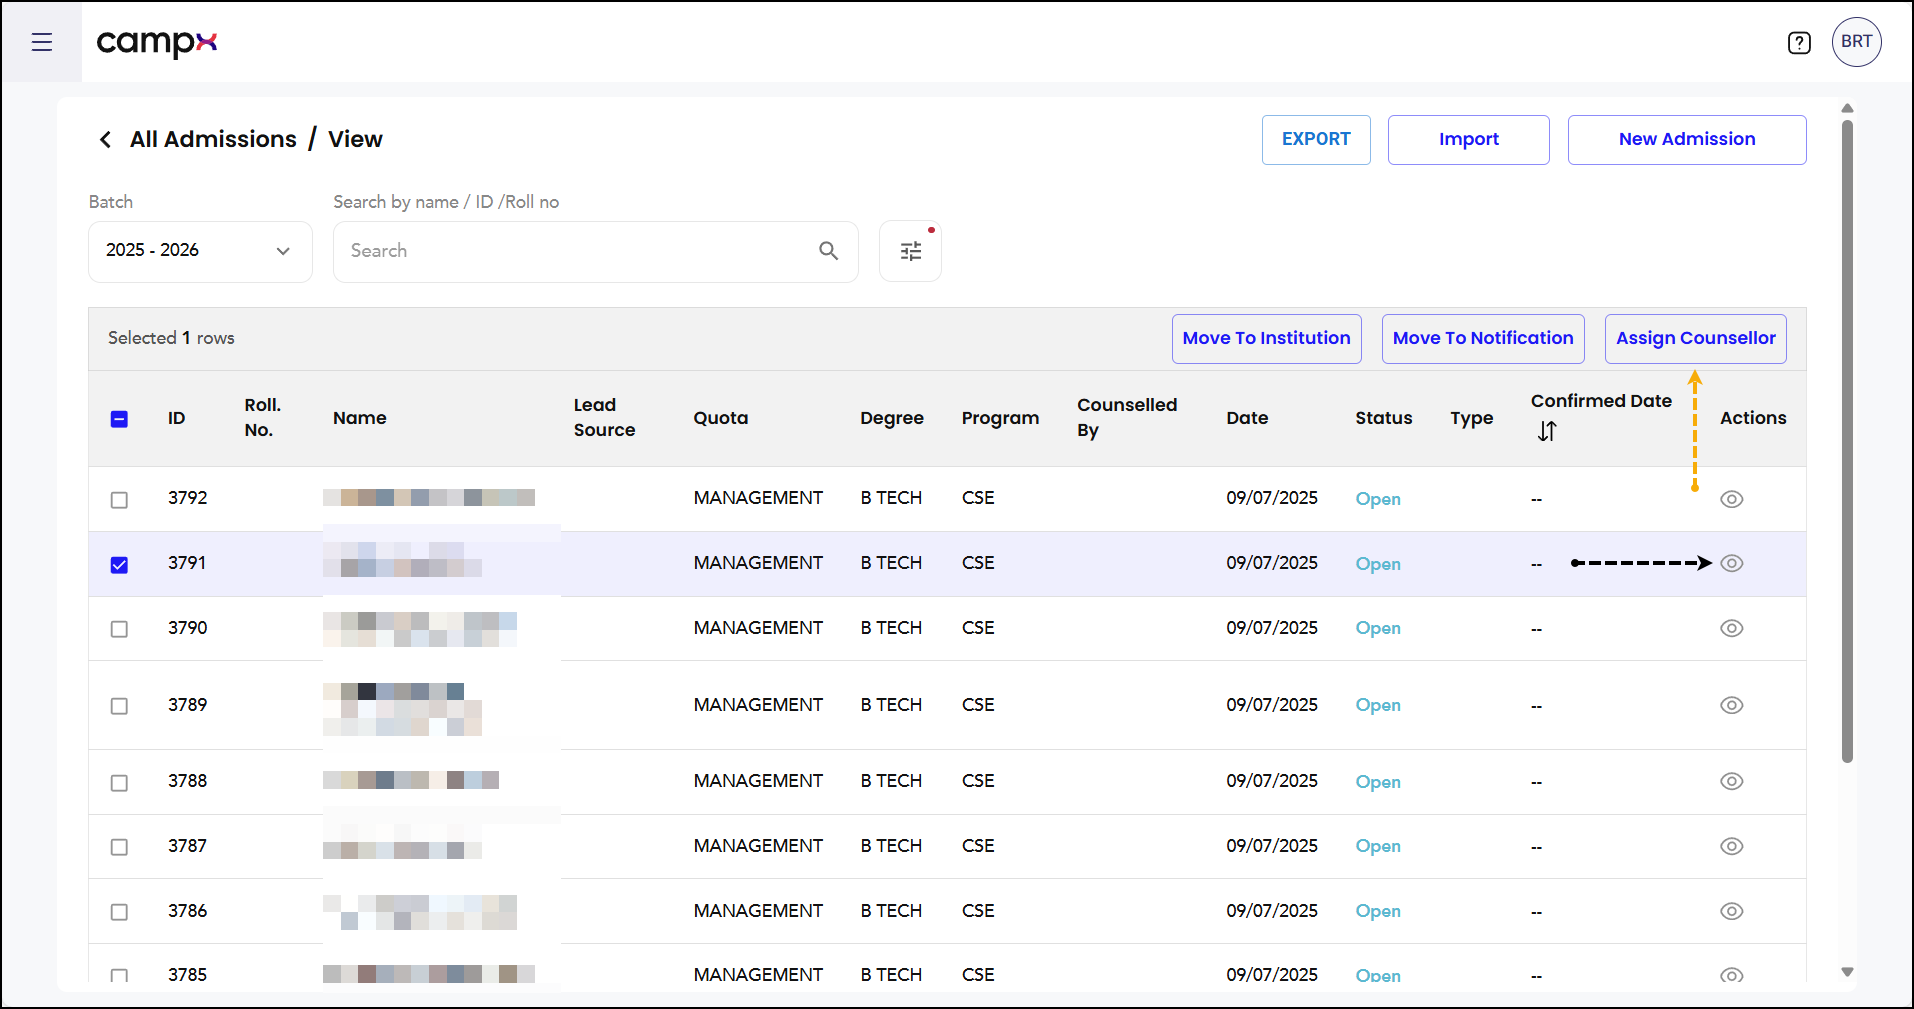This screenshot has width=1914, height=1009.
Task: Click the All Admissions breadcrumb
Action: click(213, 139)
